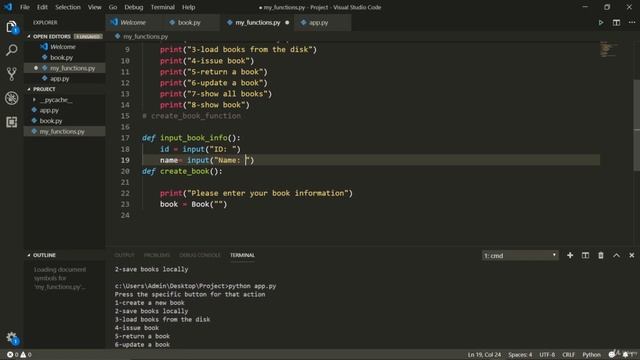This screenshot has height=360, width=640.
Task: Click the VS Code logo icon
Action: coord(8,7)
